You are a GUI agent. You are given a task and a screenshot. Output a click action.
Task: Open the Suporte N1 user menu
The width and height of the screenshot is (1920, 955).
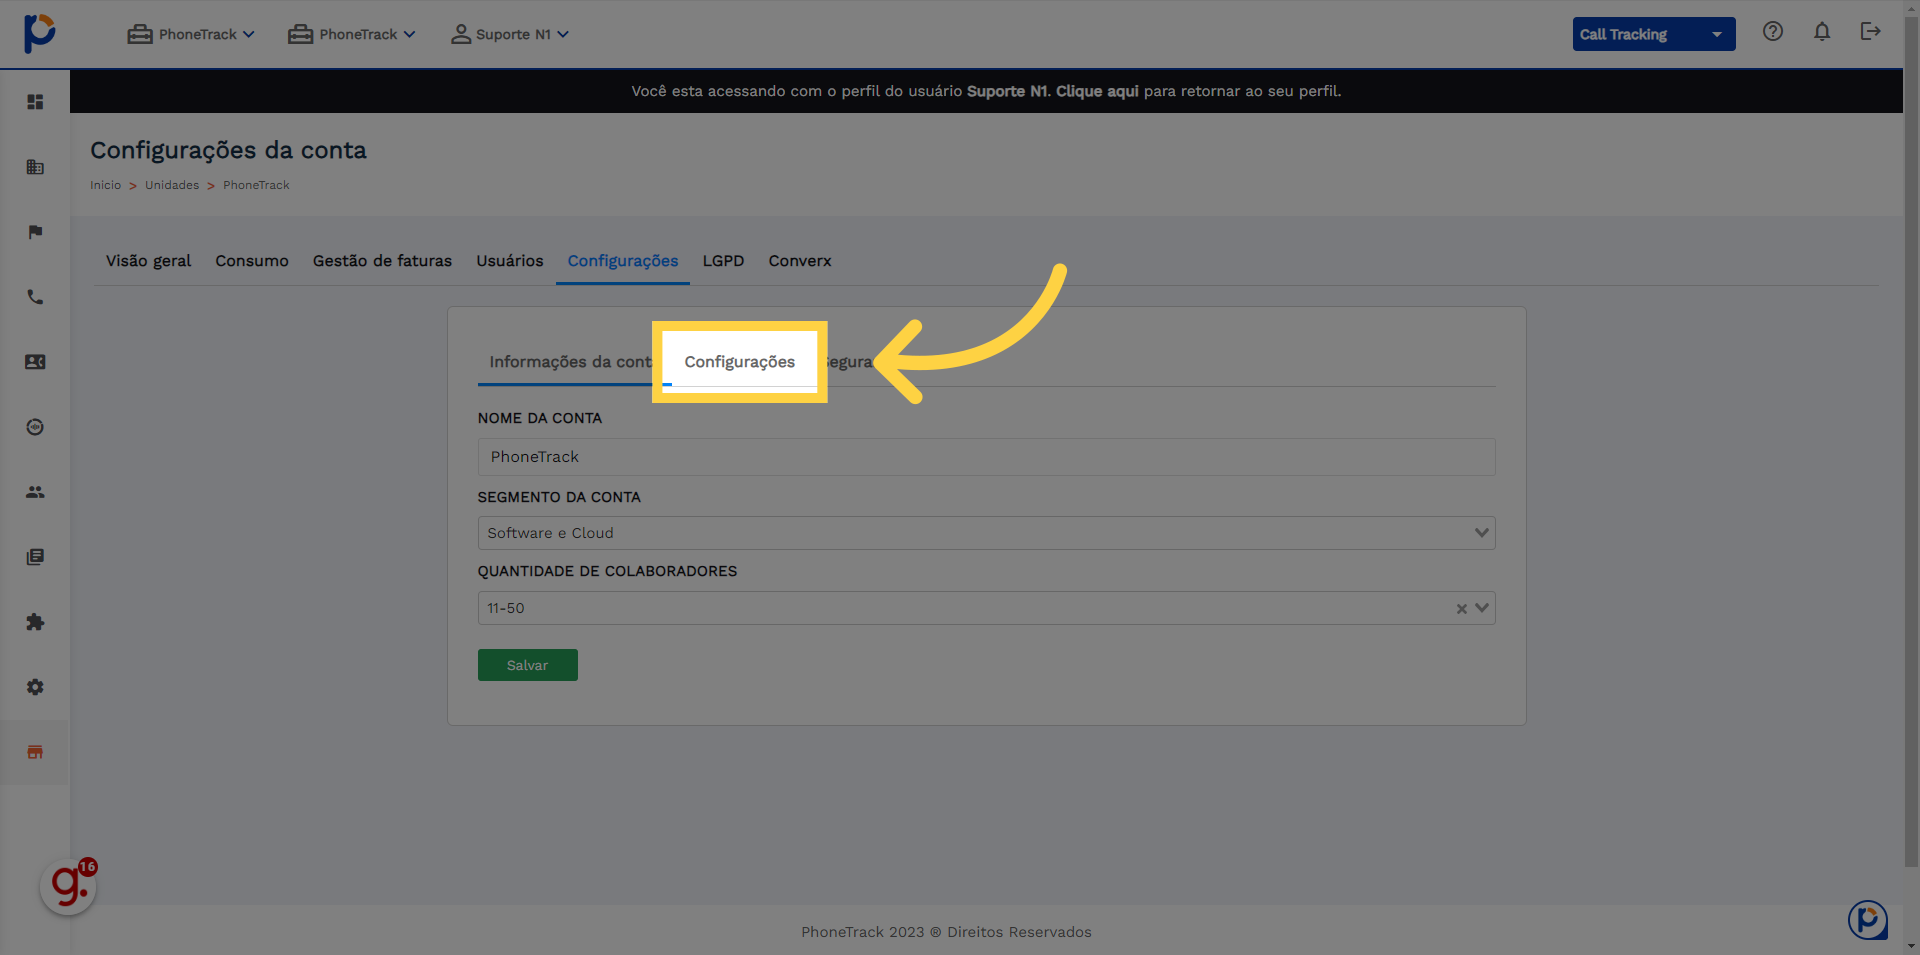(510, 34)
